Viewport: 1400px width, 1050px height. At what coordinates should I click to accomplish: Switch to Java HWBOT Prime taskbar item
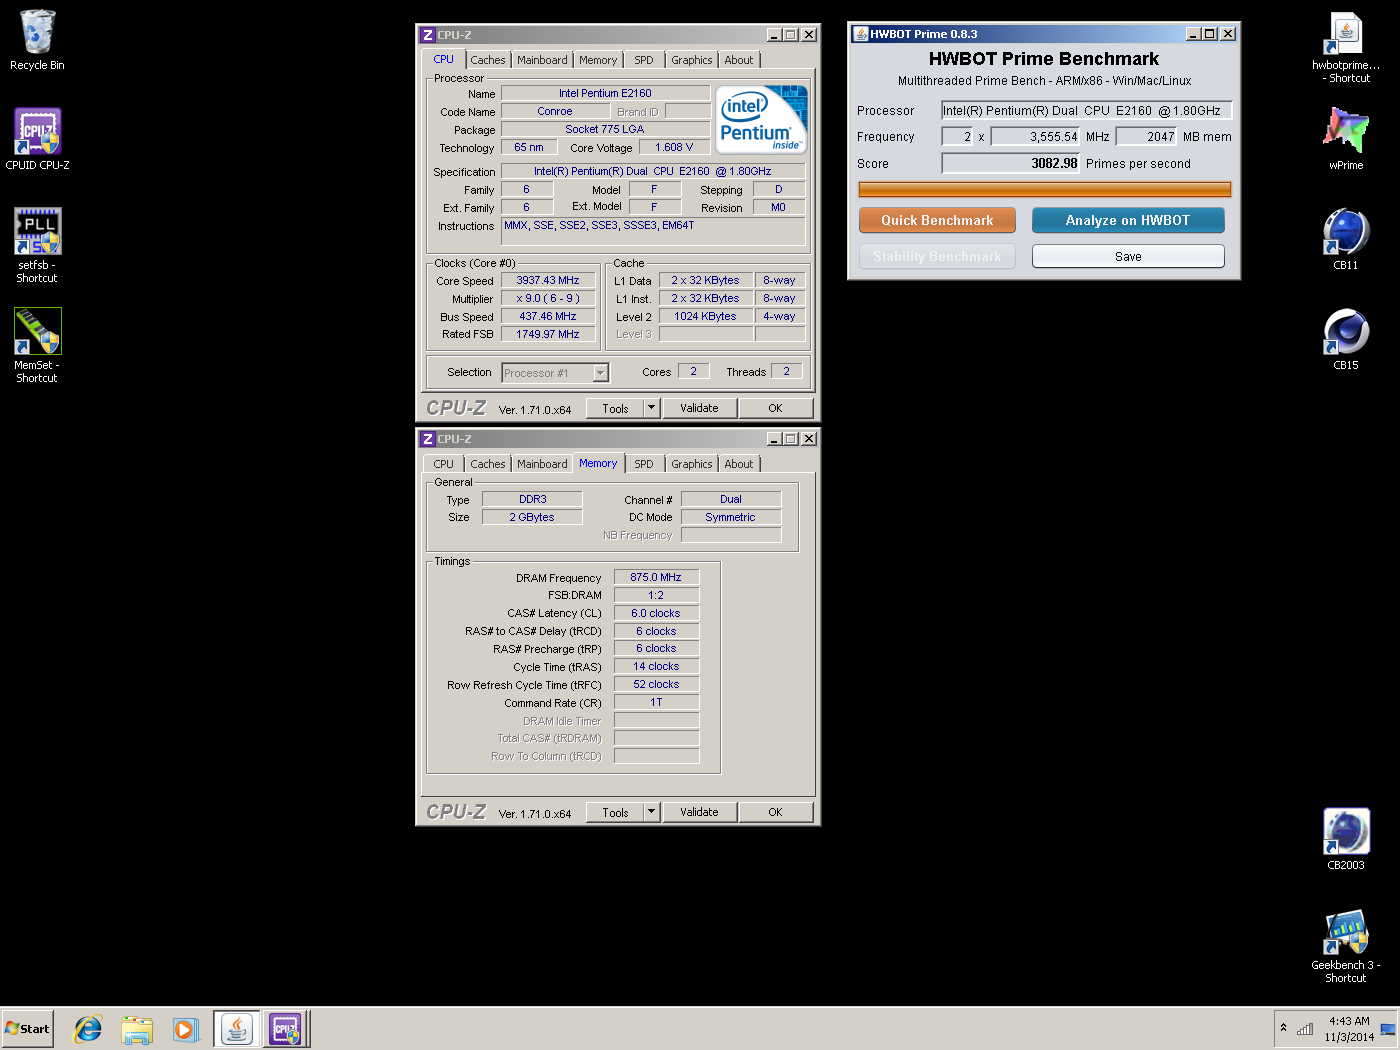pyautogui.click(x=237, y=1029)
